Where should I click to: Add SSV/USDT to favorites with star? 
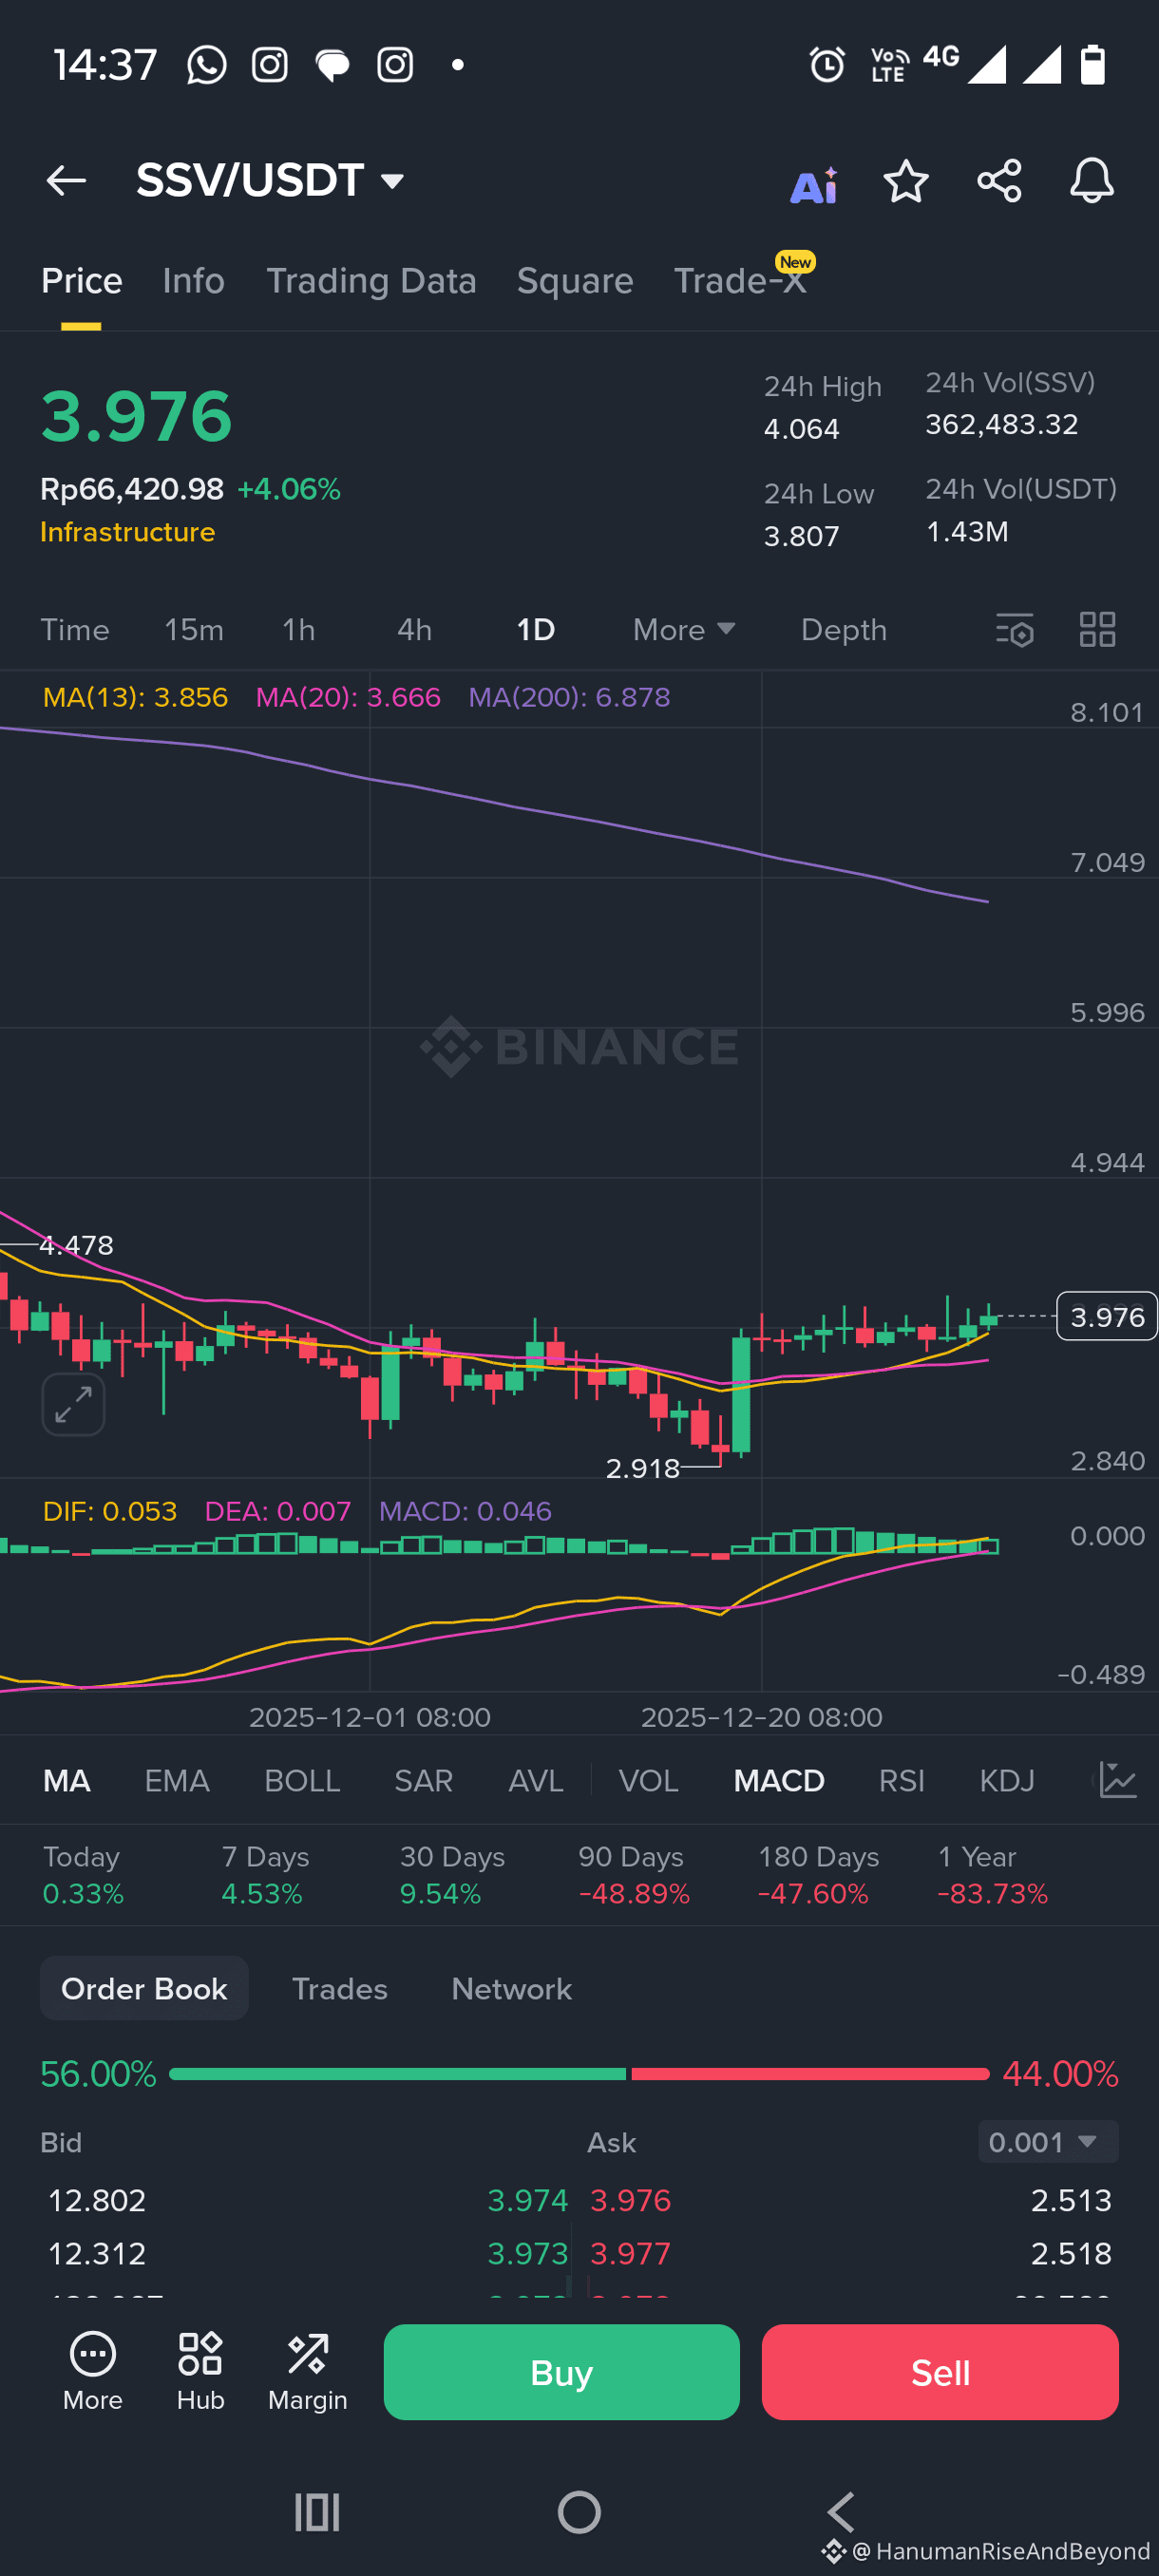(906, 181)
